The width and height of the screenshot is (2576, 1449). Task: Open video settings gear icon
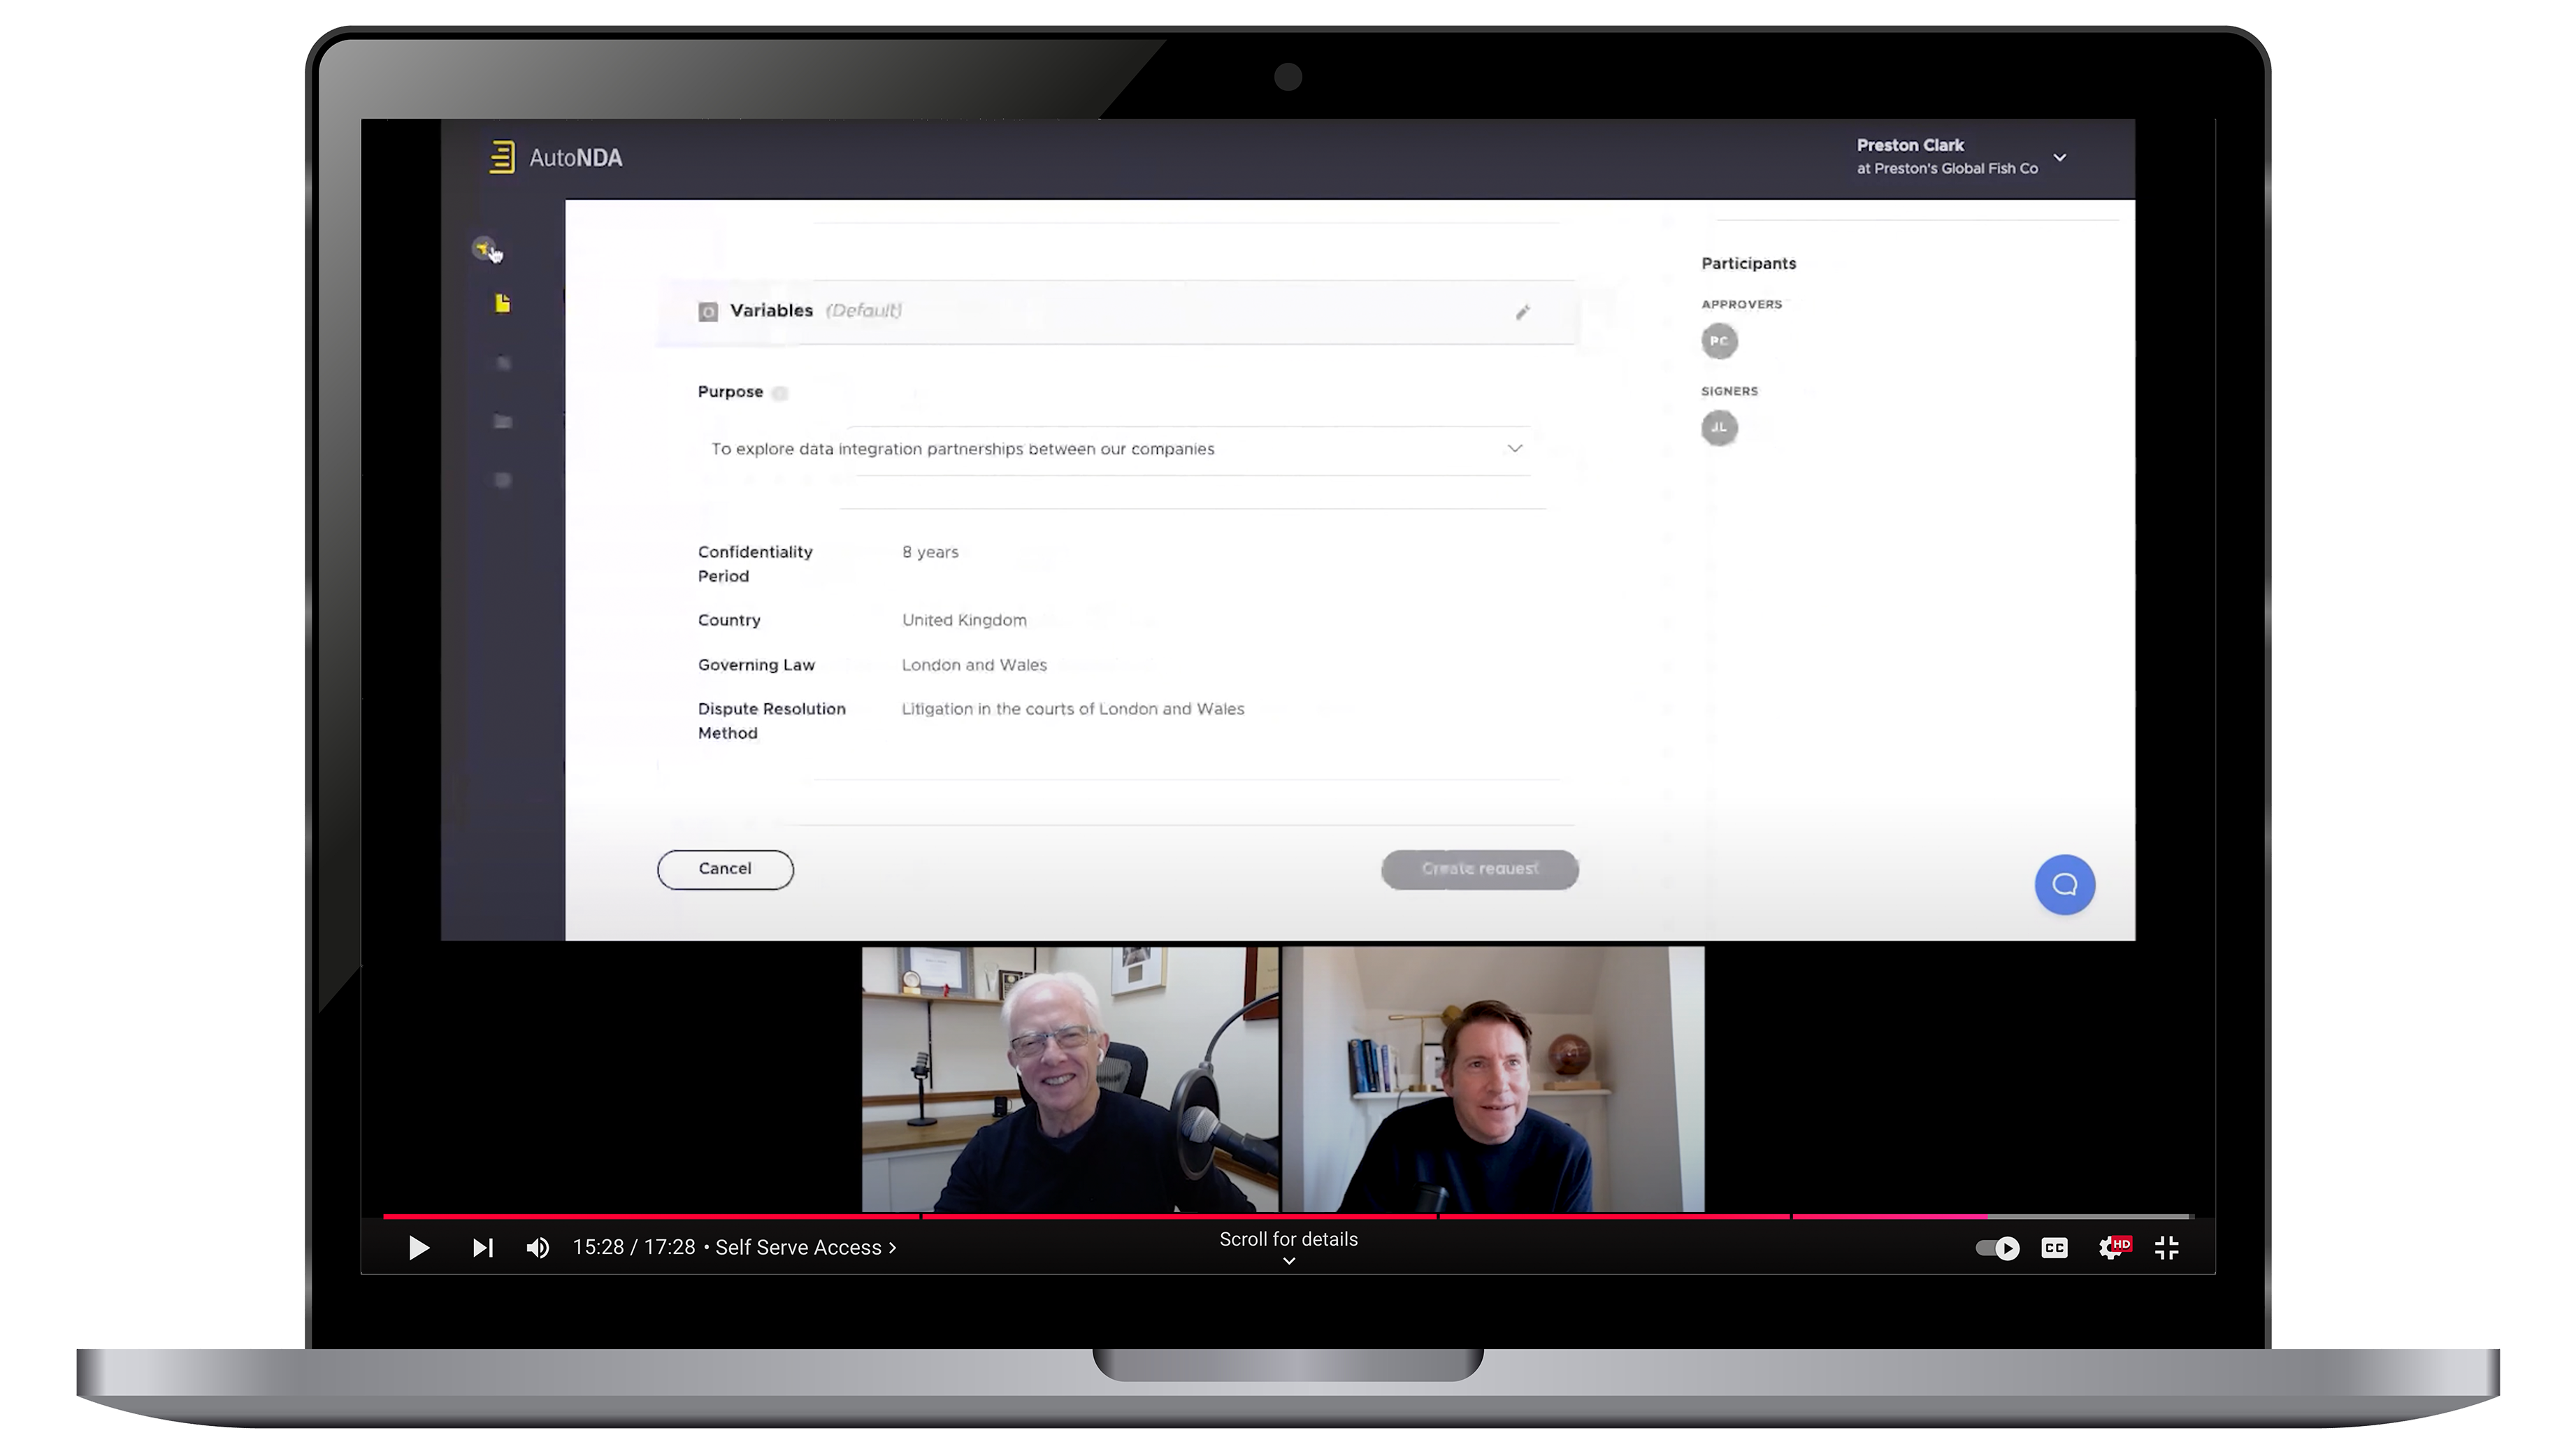tap(2110, 1247)
